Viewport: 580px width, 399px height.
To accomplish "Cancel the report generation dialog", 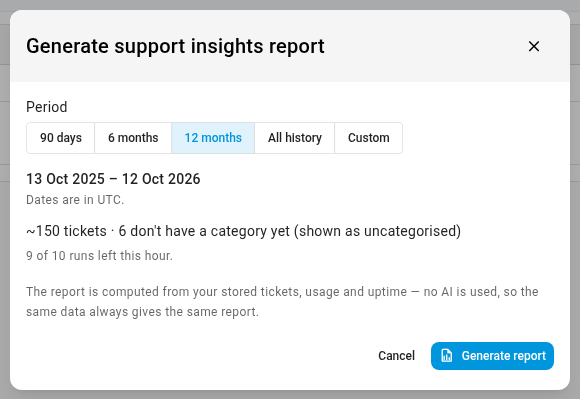I will click(x=397, y=355).
